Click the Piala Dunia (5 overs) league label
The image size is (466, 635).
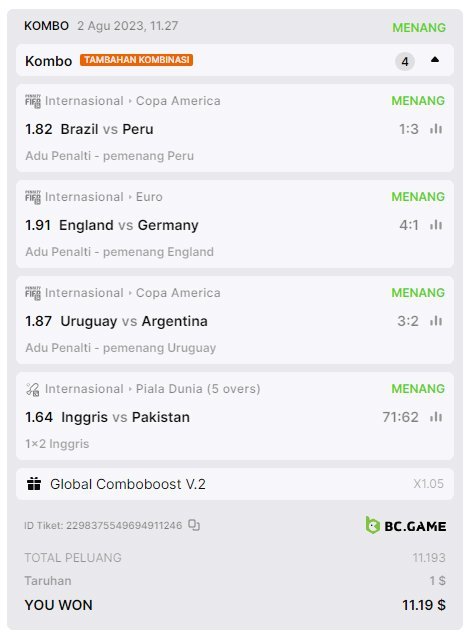coord(198,389)
